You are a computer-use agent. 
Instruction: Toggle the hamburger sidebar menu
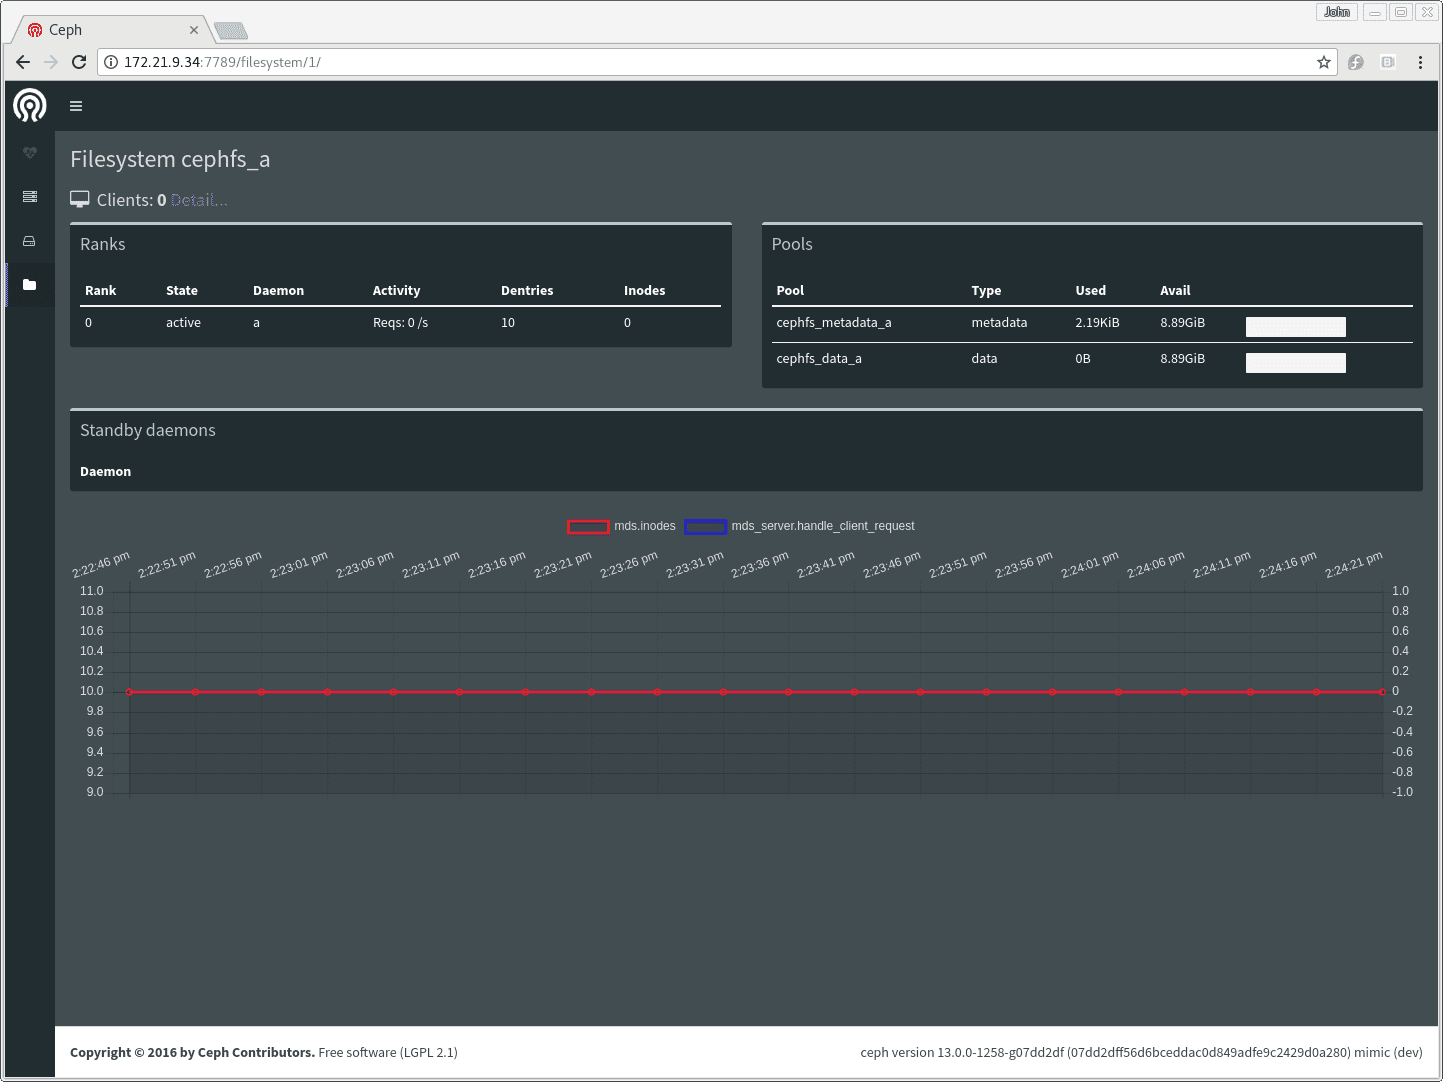point(76,106)
